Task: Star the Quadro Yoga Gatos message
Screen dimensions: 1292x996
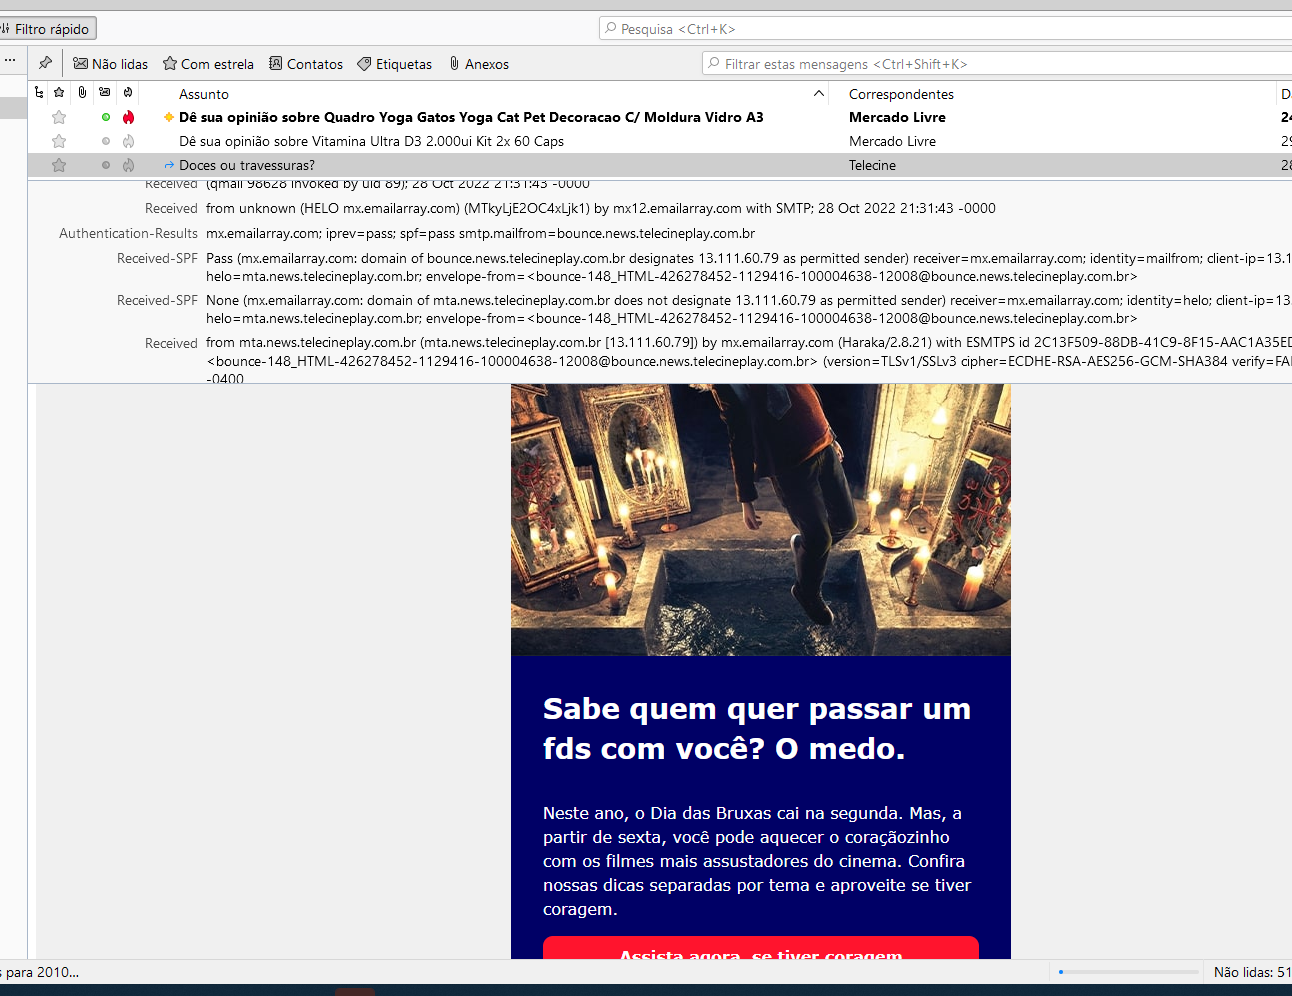Action: pyautogui.click(x=59, y=117)
